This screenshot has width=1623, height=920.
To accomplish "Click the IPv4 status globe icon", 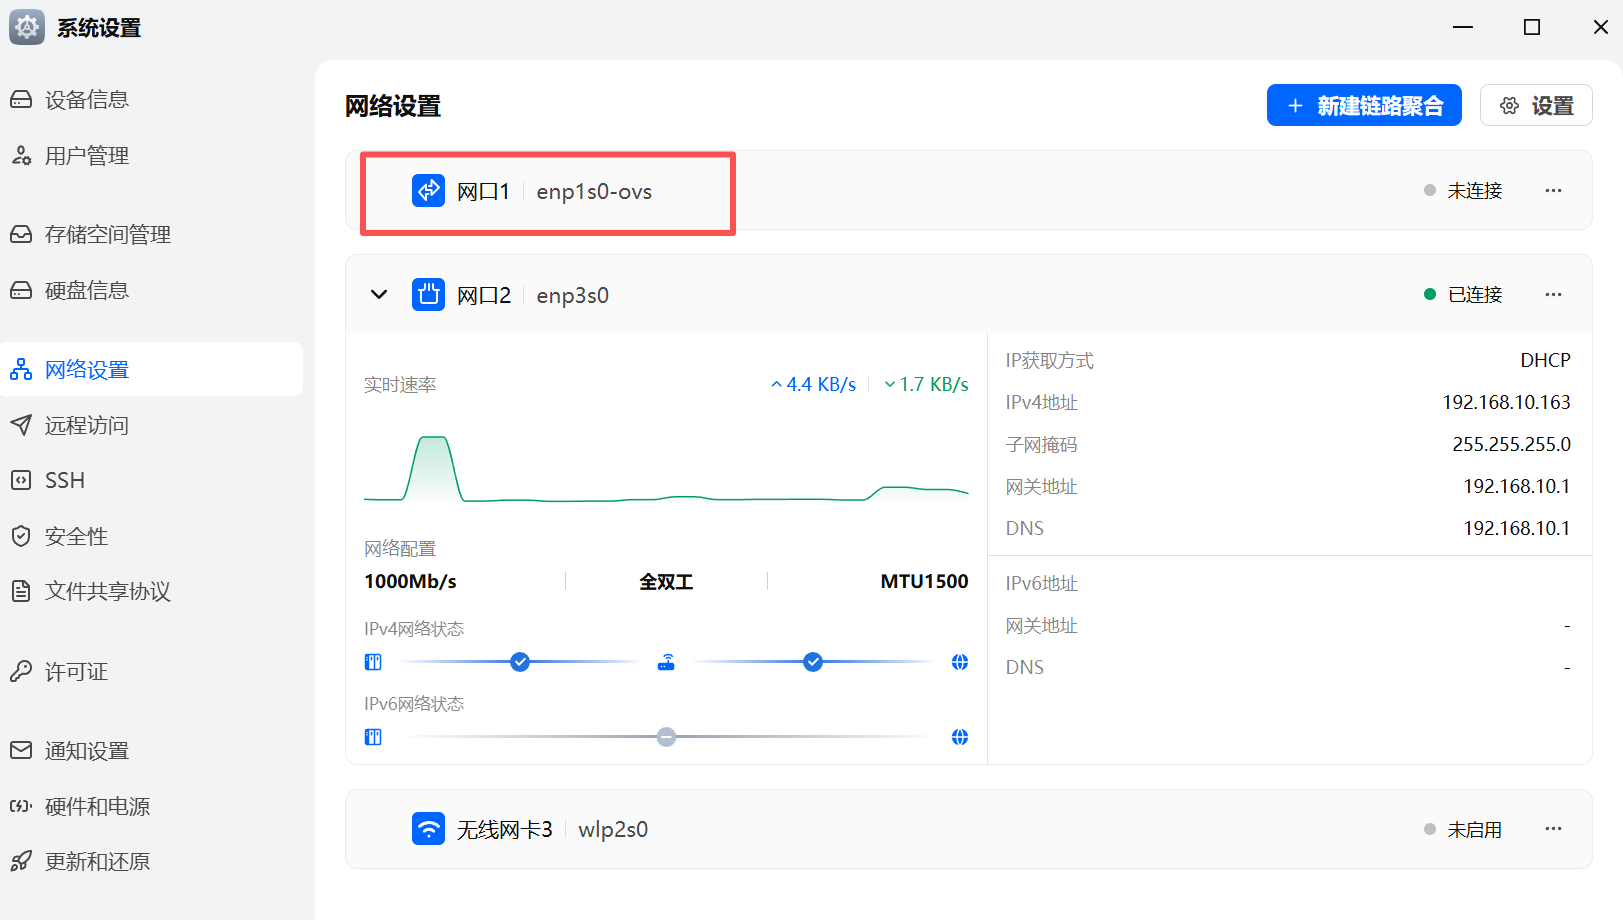I will point(960,662).
